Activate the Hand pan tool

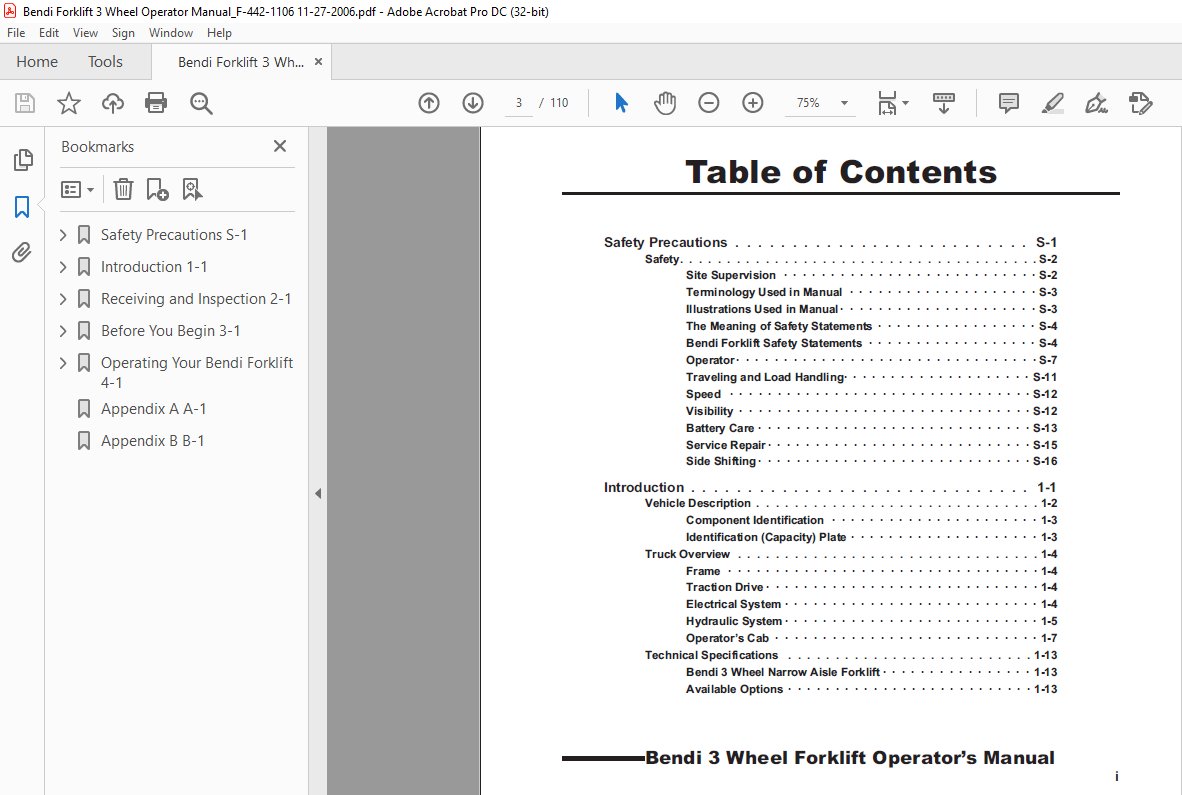point(664,102)
